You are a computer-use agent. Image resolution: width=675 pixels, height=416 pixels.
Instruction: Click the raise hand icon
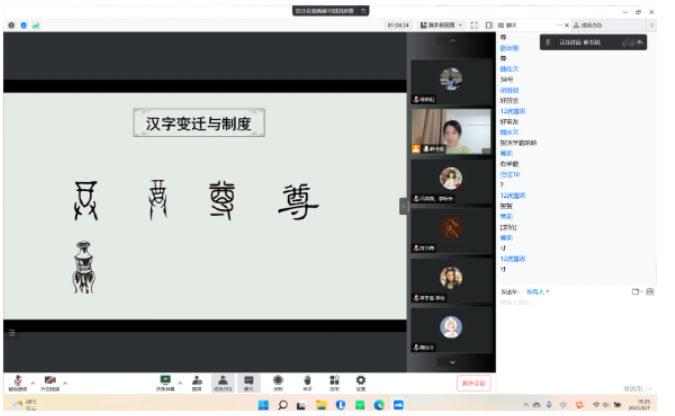pyautogui.click(x=307, y=381)
